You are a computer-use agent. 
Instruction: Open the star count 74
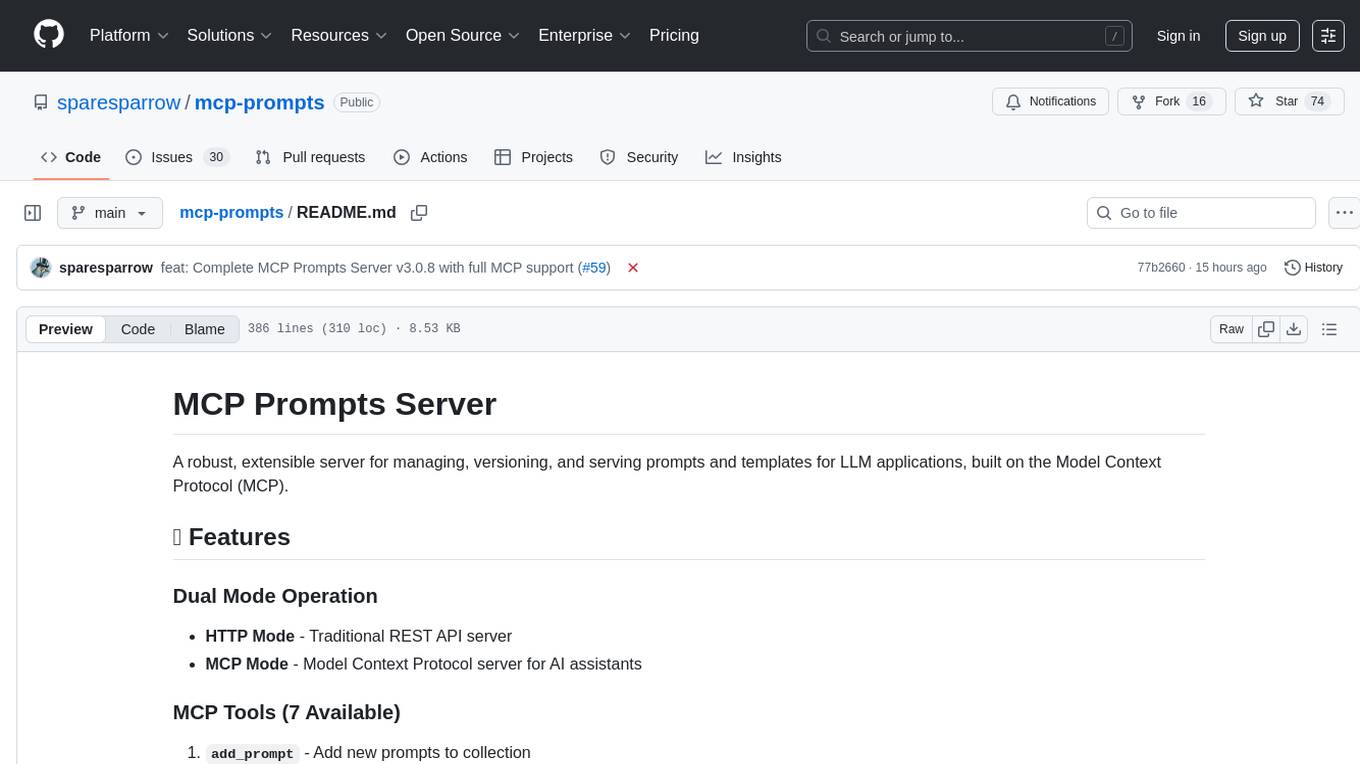tap(1317, 101)
